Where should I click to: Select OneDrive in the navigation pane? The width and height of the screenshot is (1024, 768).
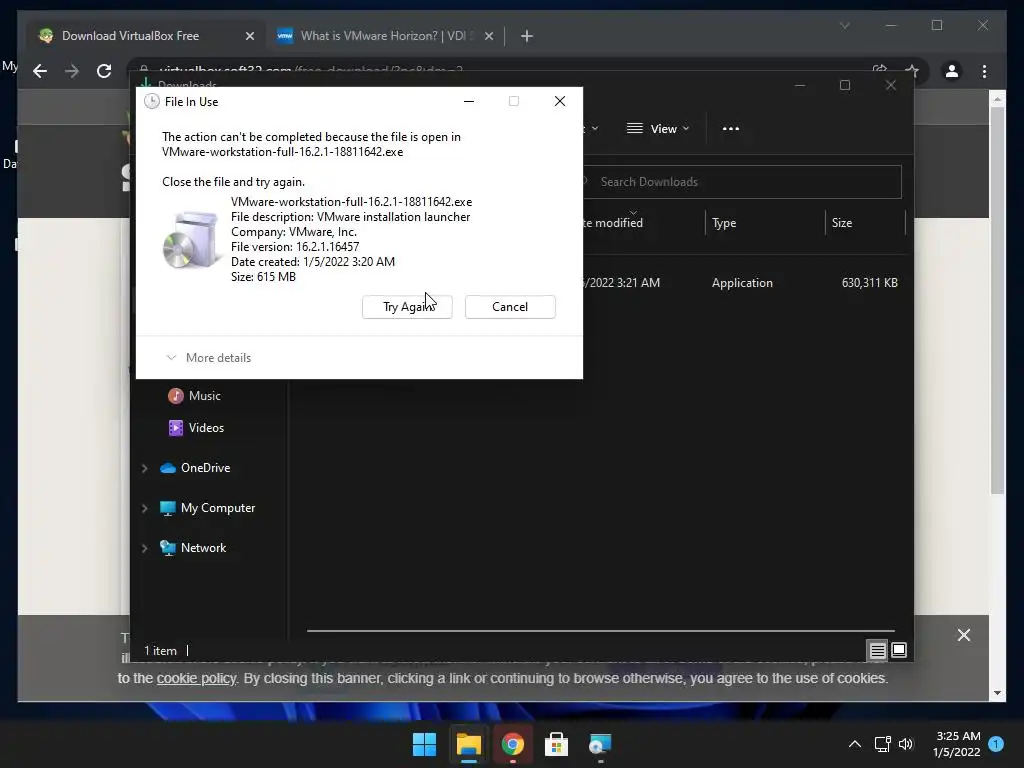(206, 468)
